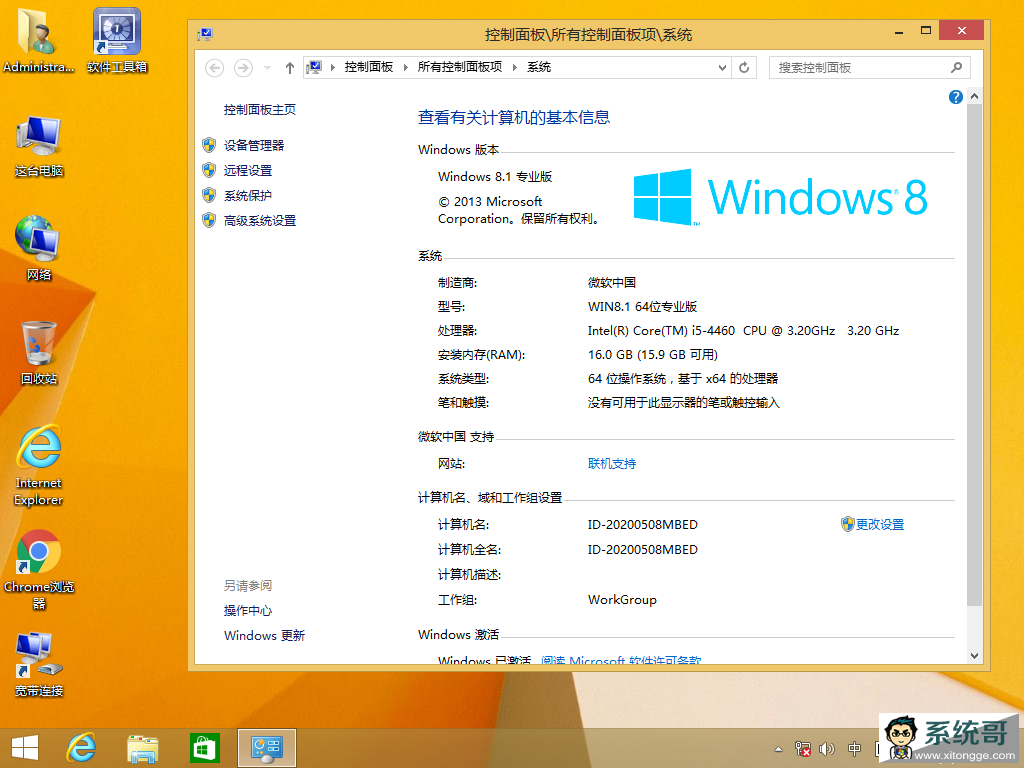Launch Internet Explorer from the taskbar
Viewport: 1024px width, 768px height.
[x=82, y=748]
